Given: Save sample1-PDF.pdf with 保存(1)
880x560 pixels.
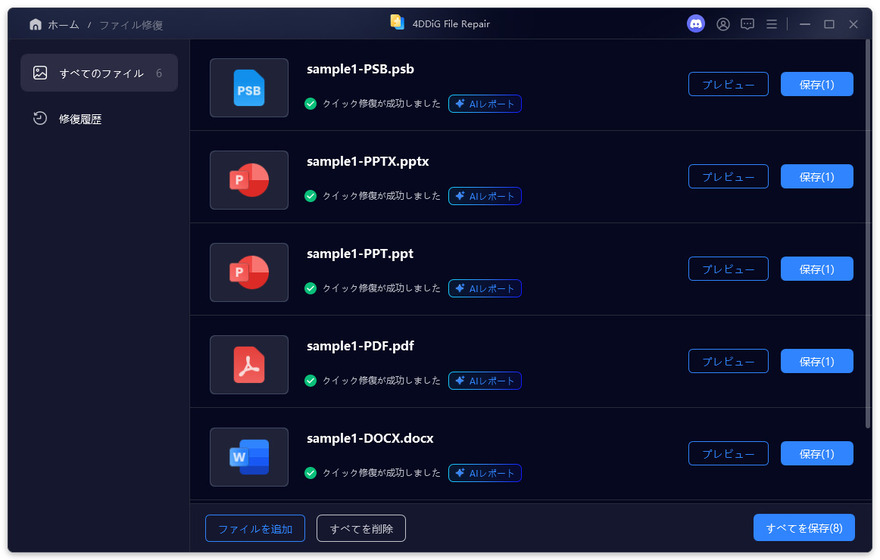Looking at the screenshot, I should tap(817, 361).
